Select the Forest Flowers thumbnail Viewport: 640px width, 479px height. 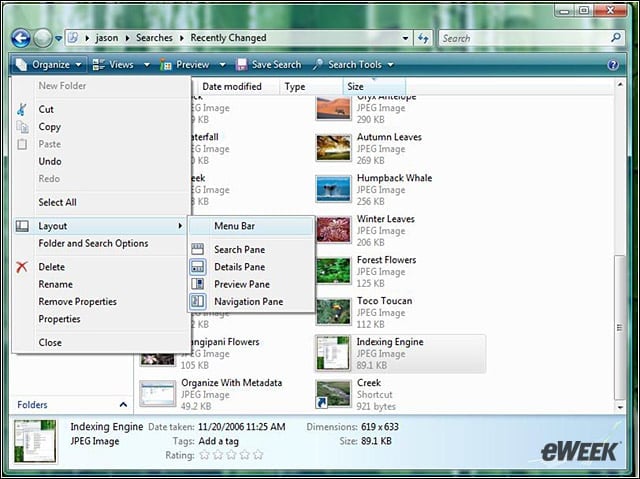333,271
